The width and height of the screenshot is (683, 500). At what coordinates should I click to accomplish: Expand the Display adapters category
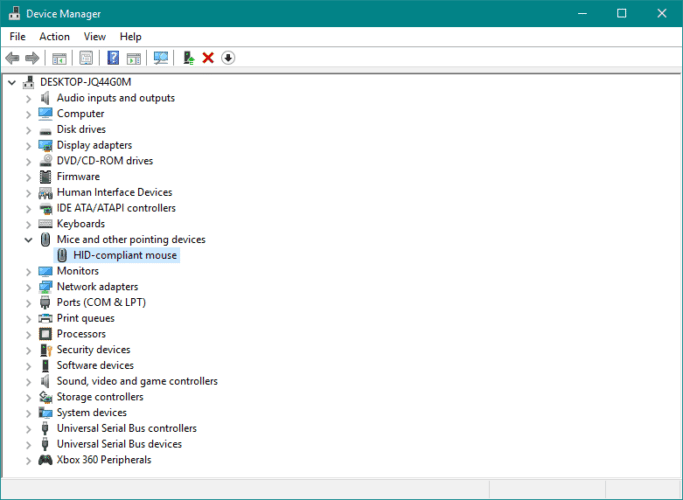coord(29,145)
